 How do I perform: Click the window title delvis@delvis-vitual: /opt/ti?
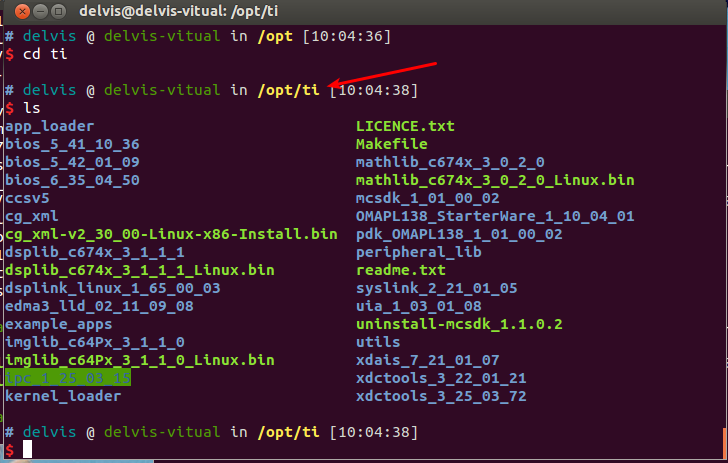tap(179, 11)
